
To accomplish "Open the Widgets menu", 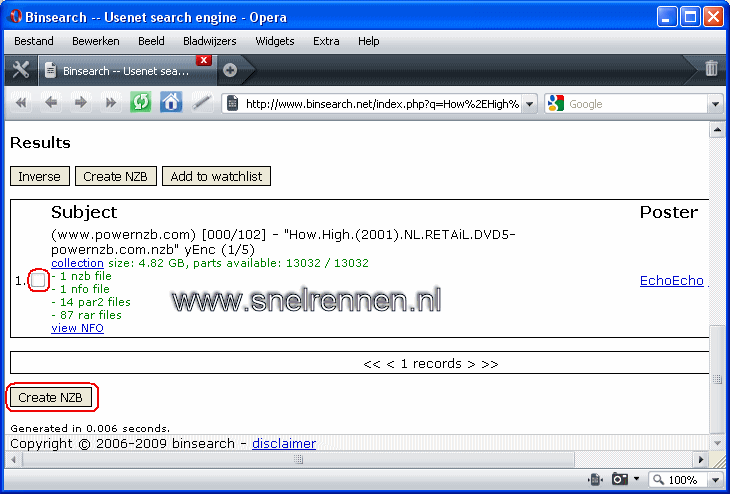I will [275, 41].
